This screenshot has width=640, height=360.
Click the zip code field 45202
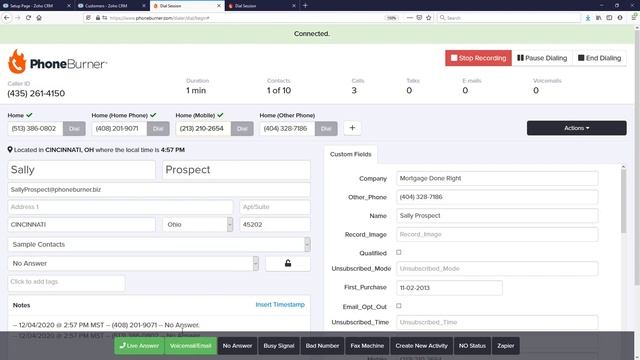(275, 224)
